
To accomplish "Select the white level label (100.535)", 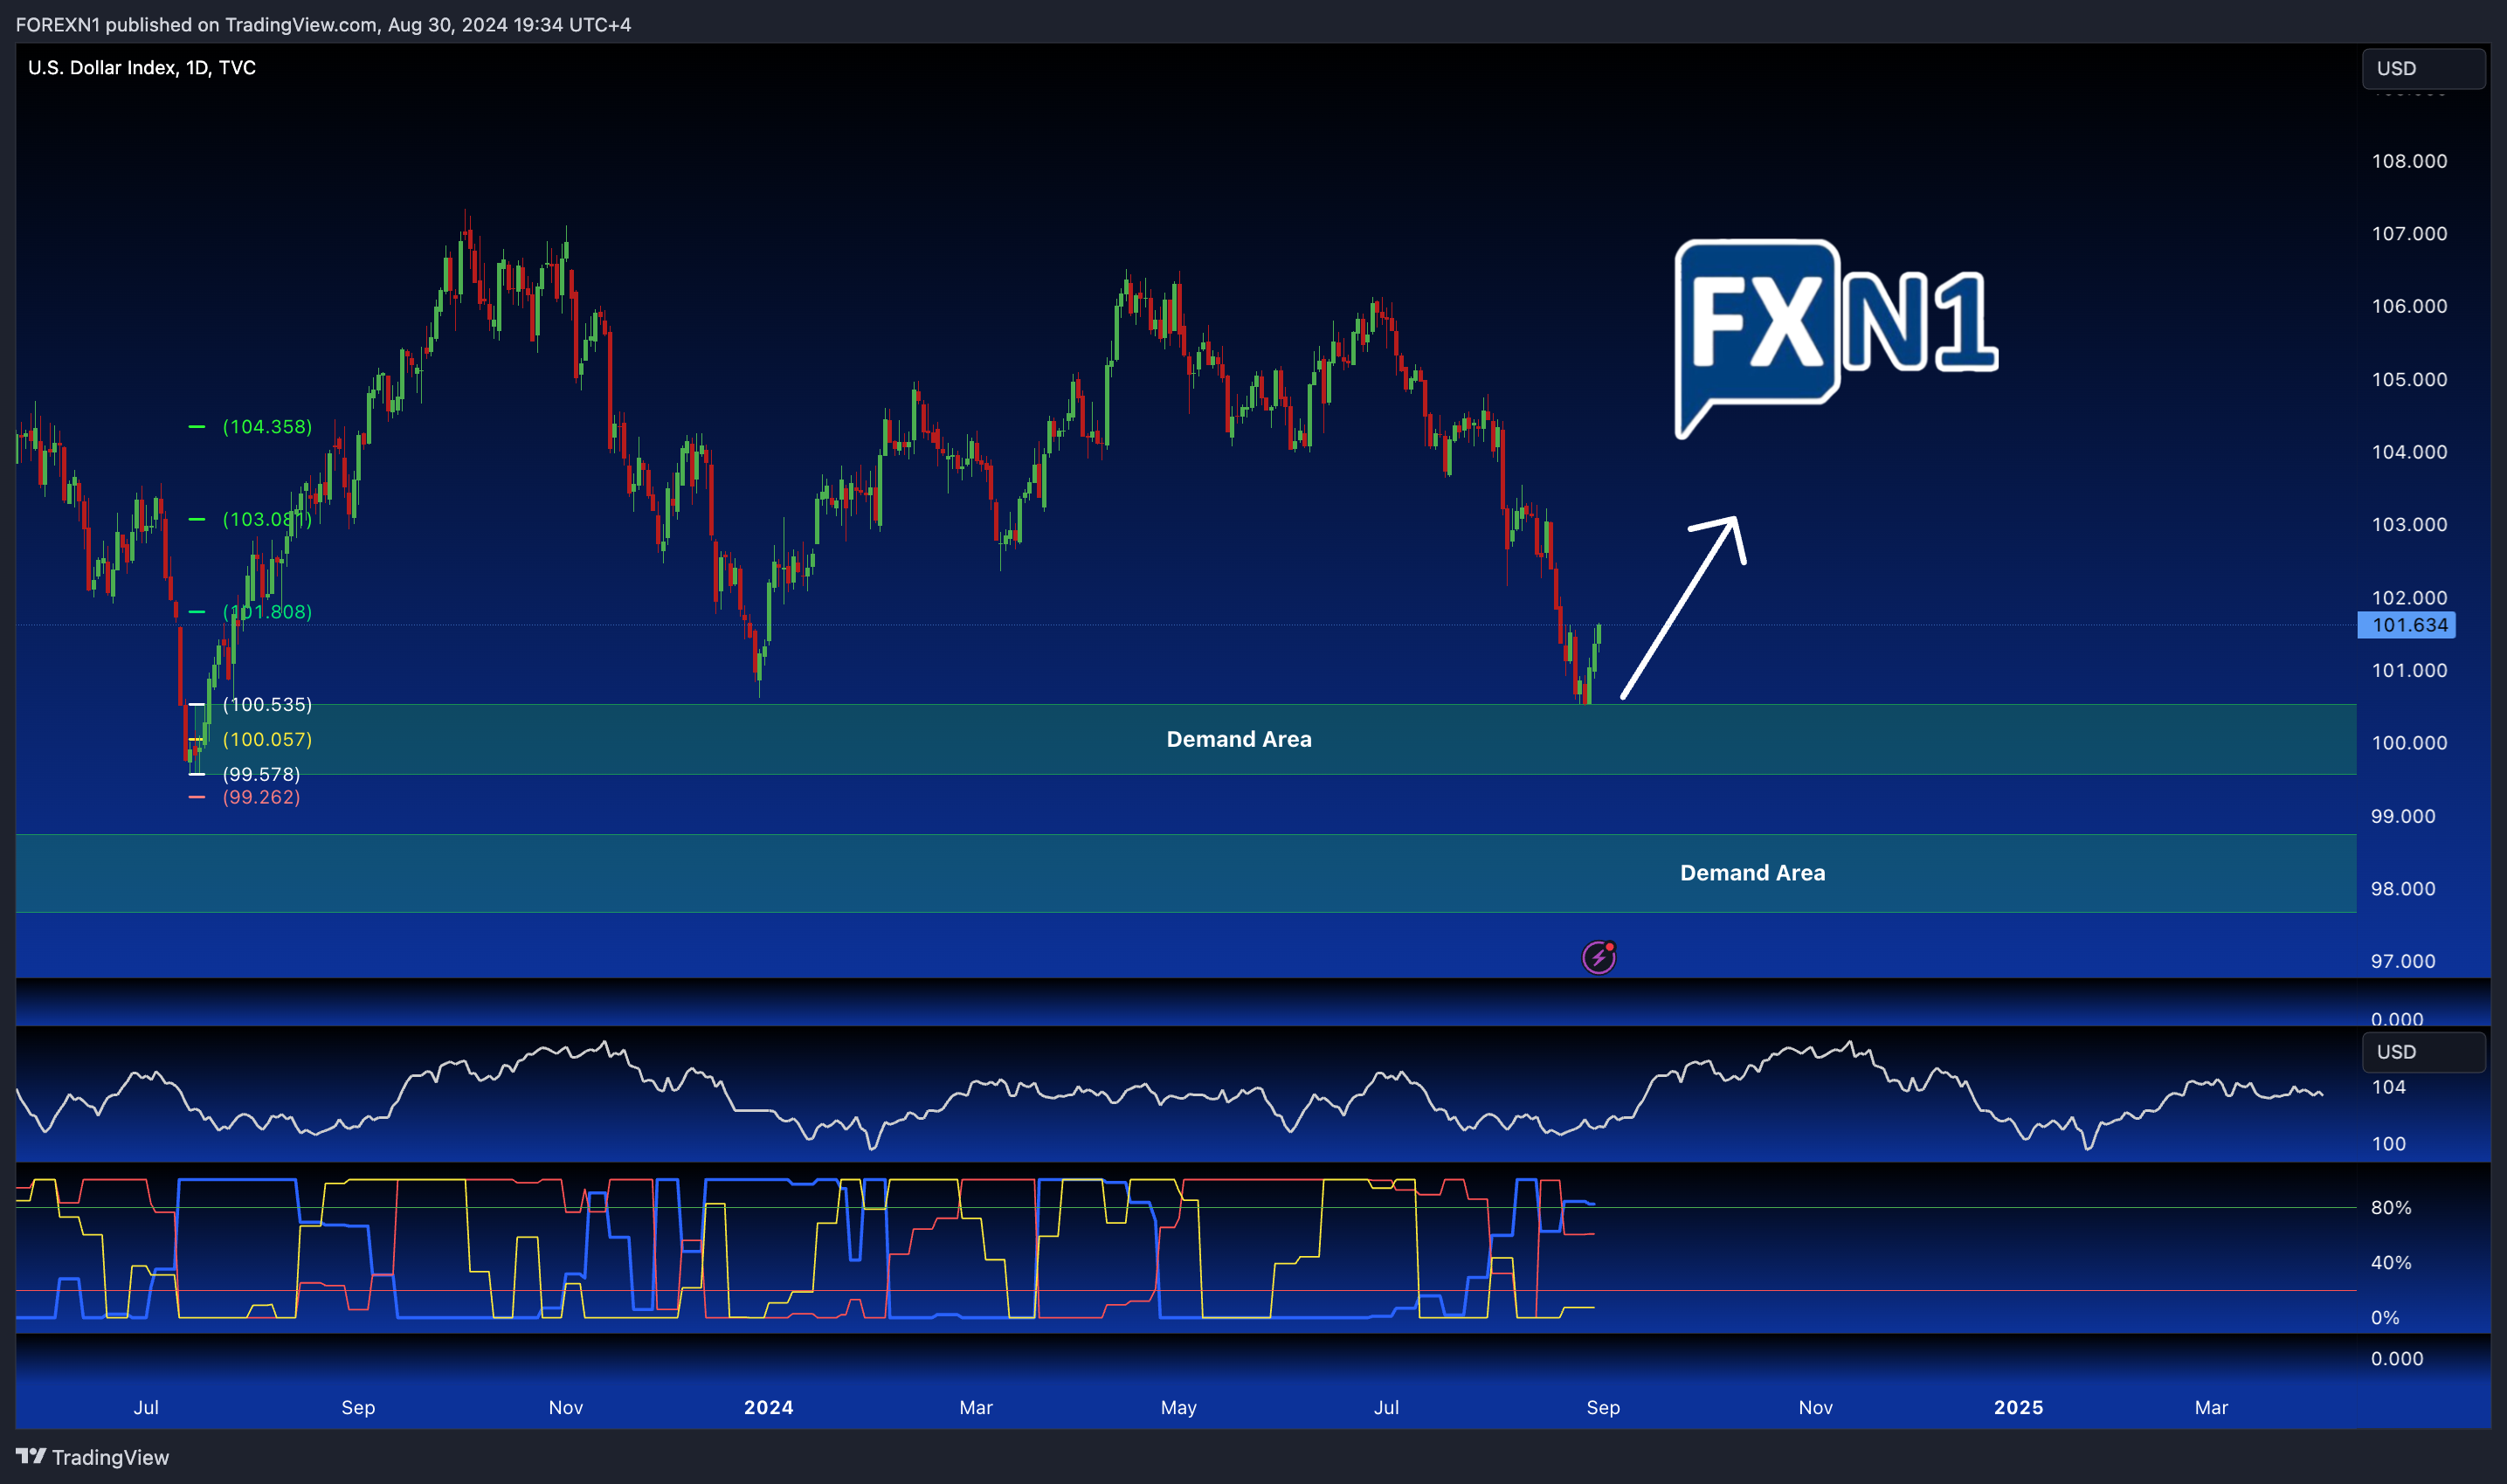I will click(x=267, y=704).
